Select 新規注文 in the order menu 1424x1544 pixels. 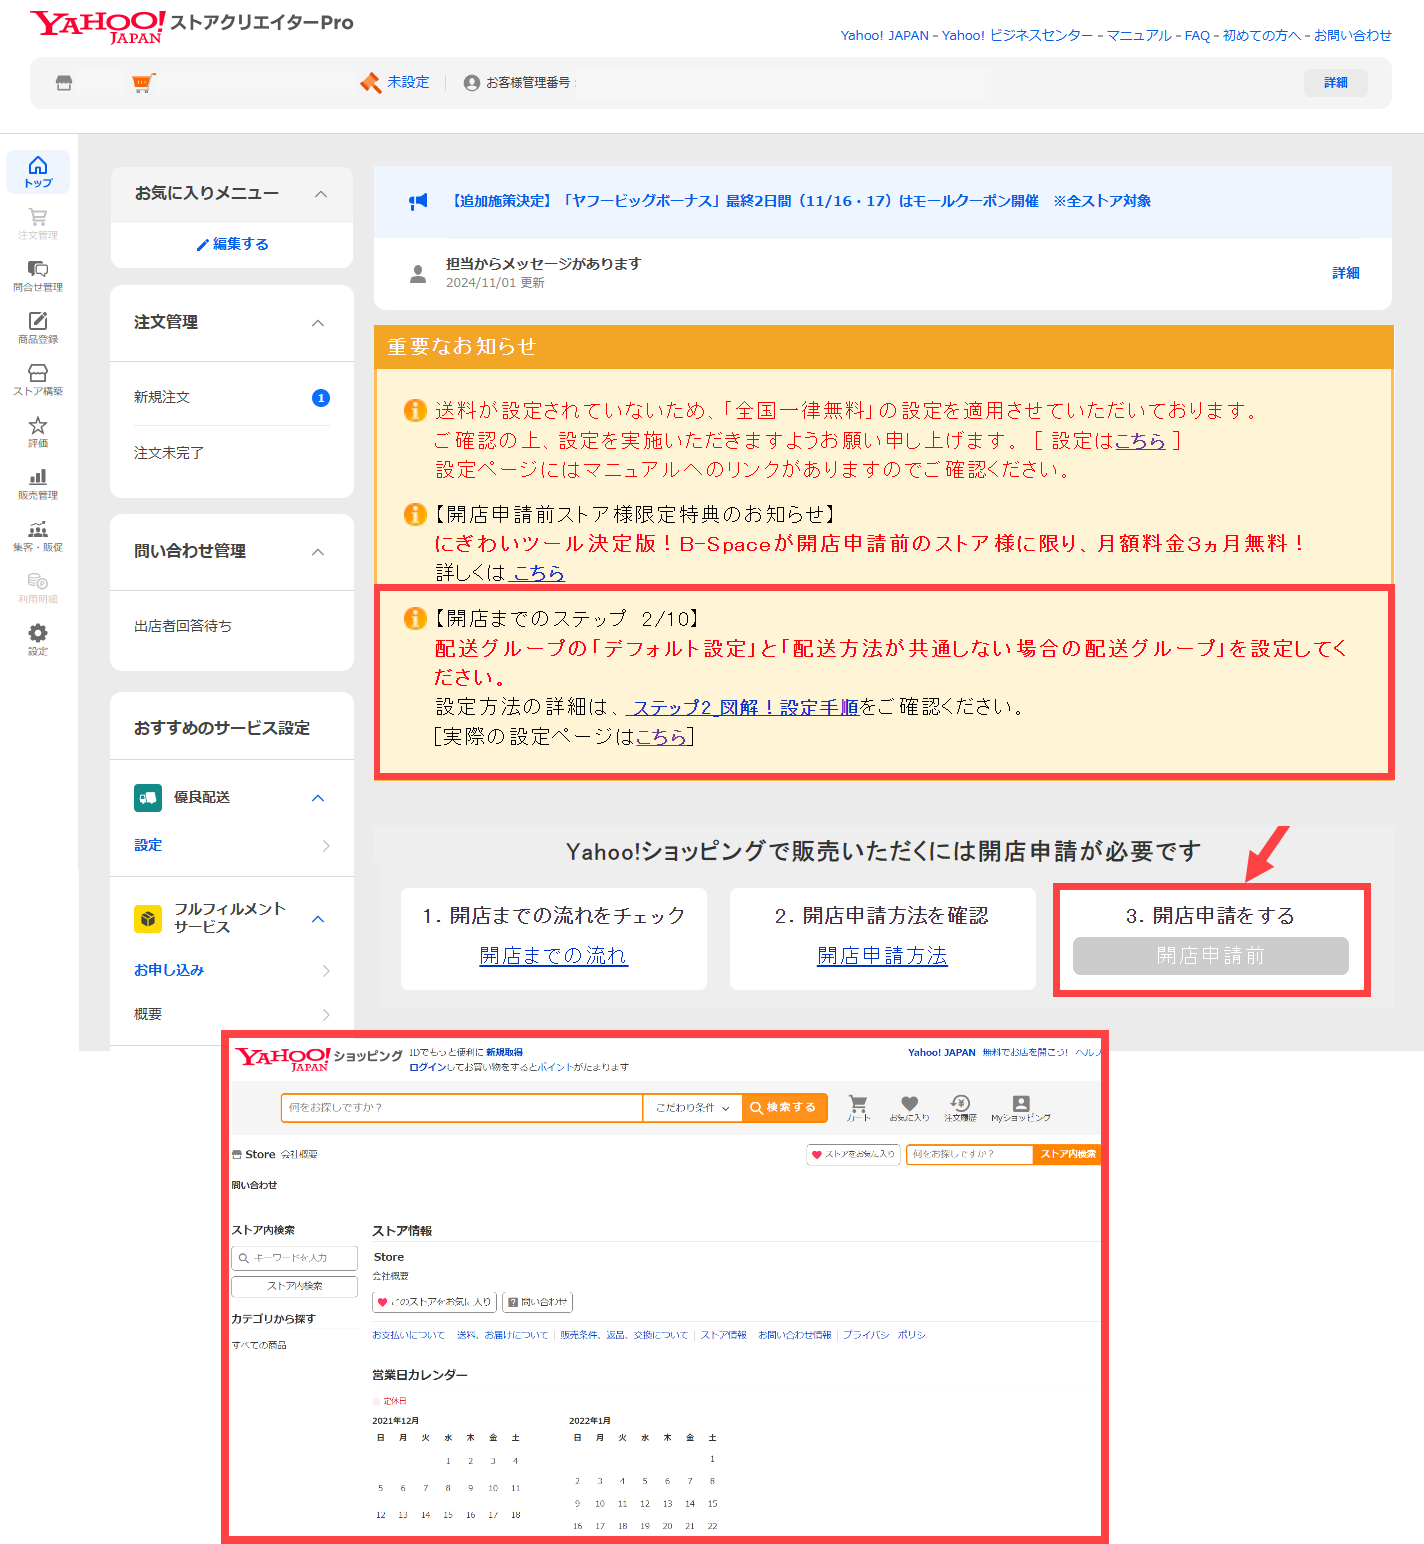162,397
